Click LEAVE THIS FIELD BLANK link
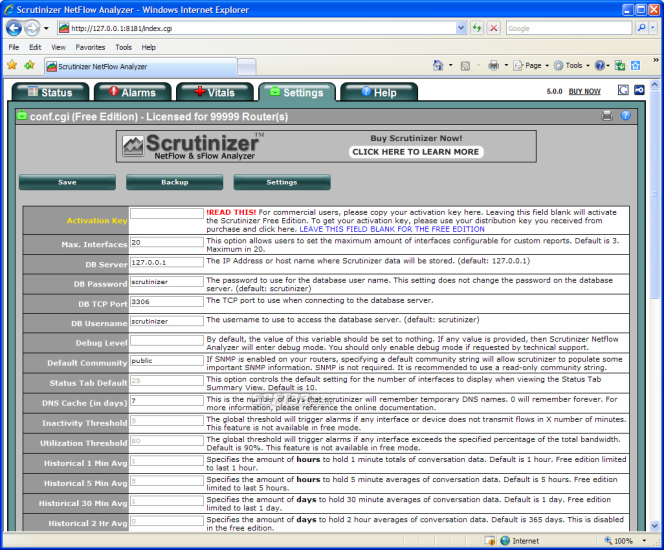Viewport: 664px width, 550px height. [392, 229]
